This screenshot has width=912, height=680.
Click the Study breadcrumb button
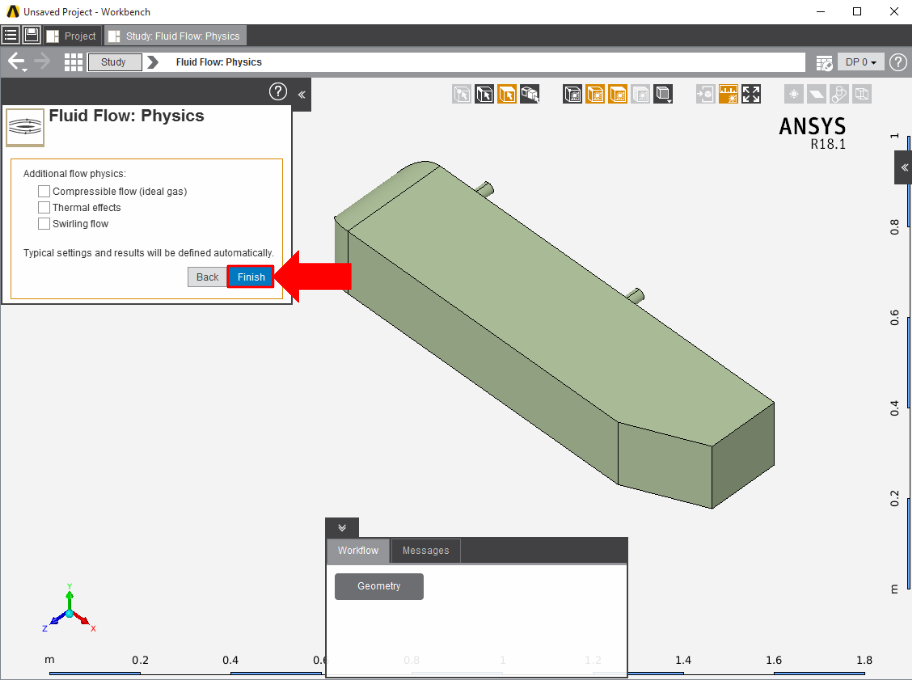point(114,62)
